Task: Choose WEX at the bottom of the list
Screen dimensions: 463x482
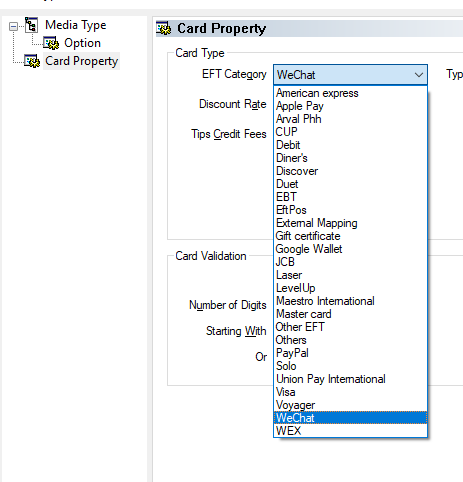Action: click(x=350, y=431)
